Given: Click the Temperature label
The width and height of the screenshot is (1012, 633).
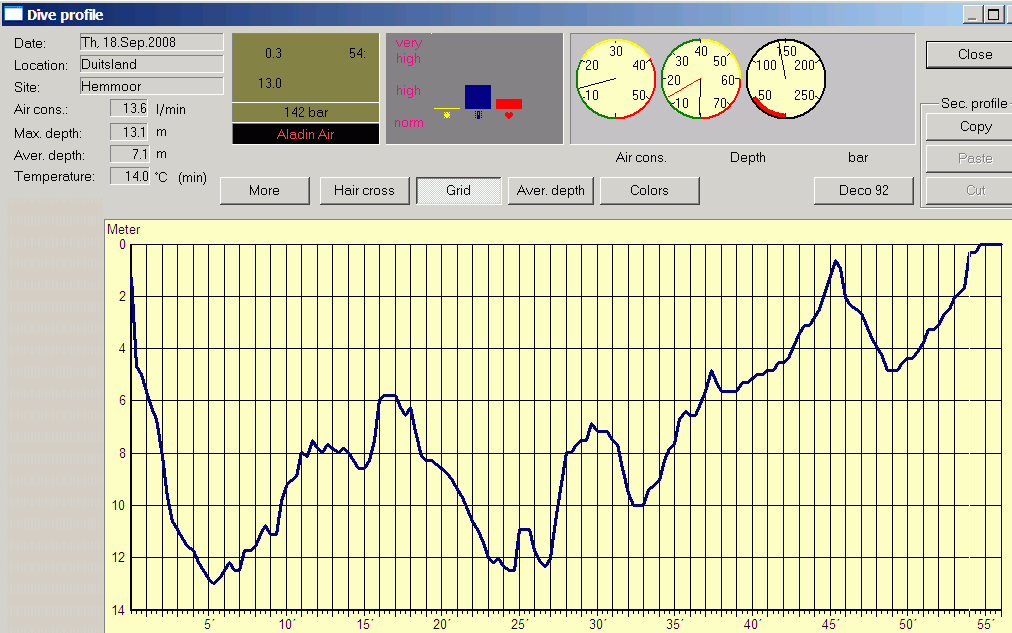Looking at the screenshot, I should point(54,177).
